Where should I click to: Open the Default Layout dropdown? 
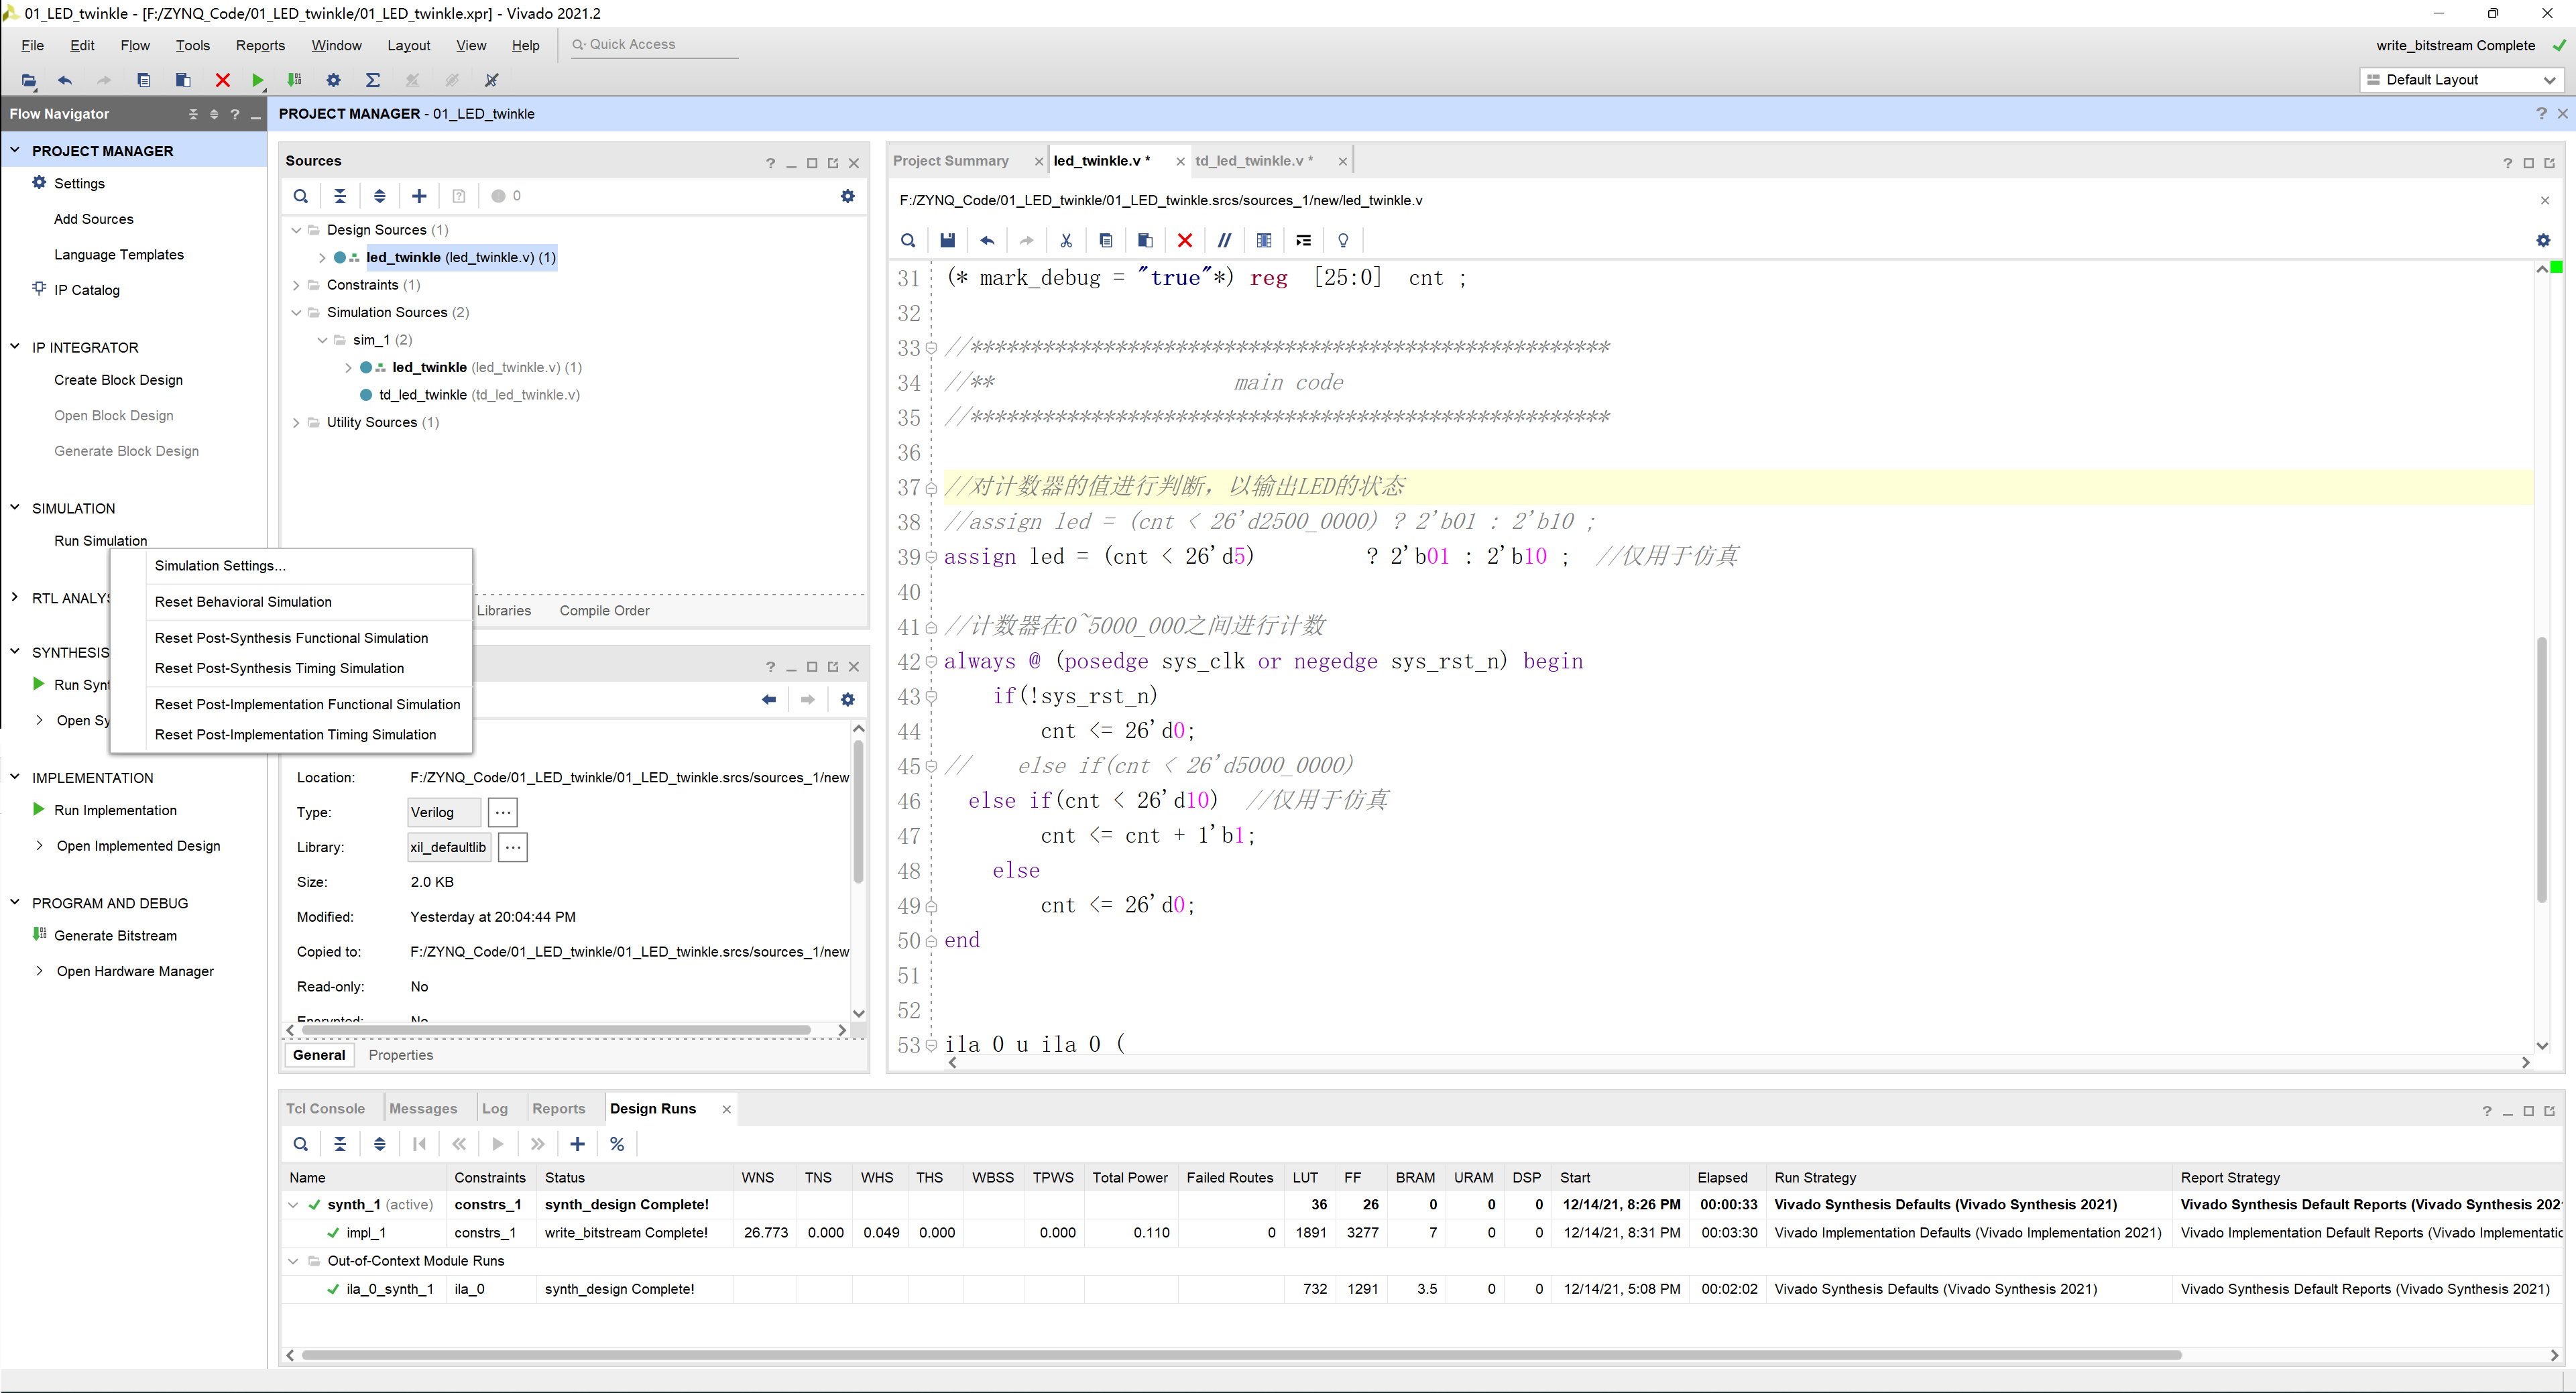[2461, 80]
